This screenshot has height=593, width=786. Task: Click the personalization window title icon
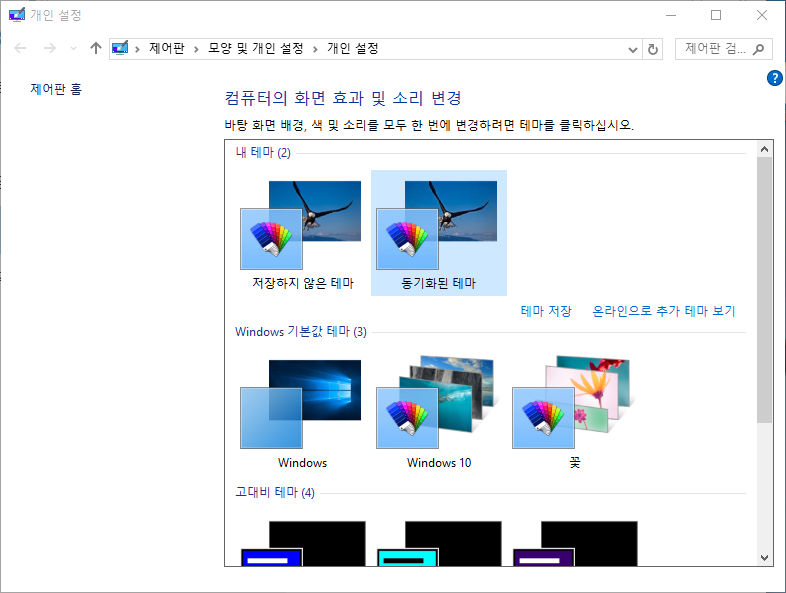point(15,15)
